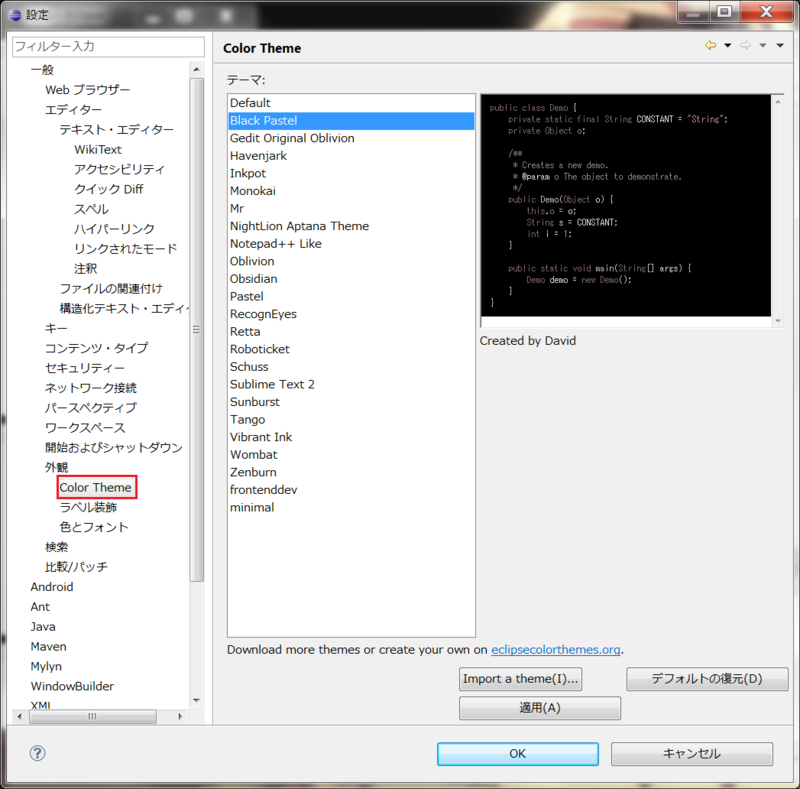Screen dimensions: 800x789
Task: Choose the Inkpot theme
Action: pyautogui.click(x=351, y=174)
